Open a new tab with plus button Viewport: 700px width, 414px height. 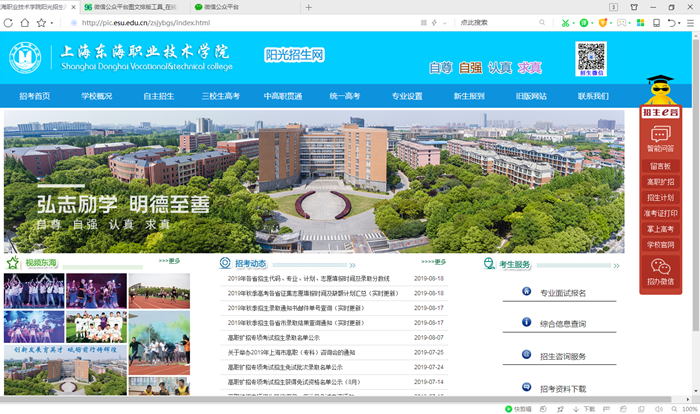tap(308, 7)
